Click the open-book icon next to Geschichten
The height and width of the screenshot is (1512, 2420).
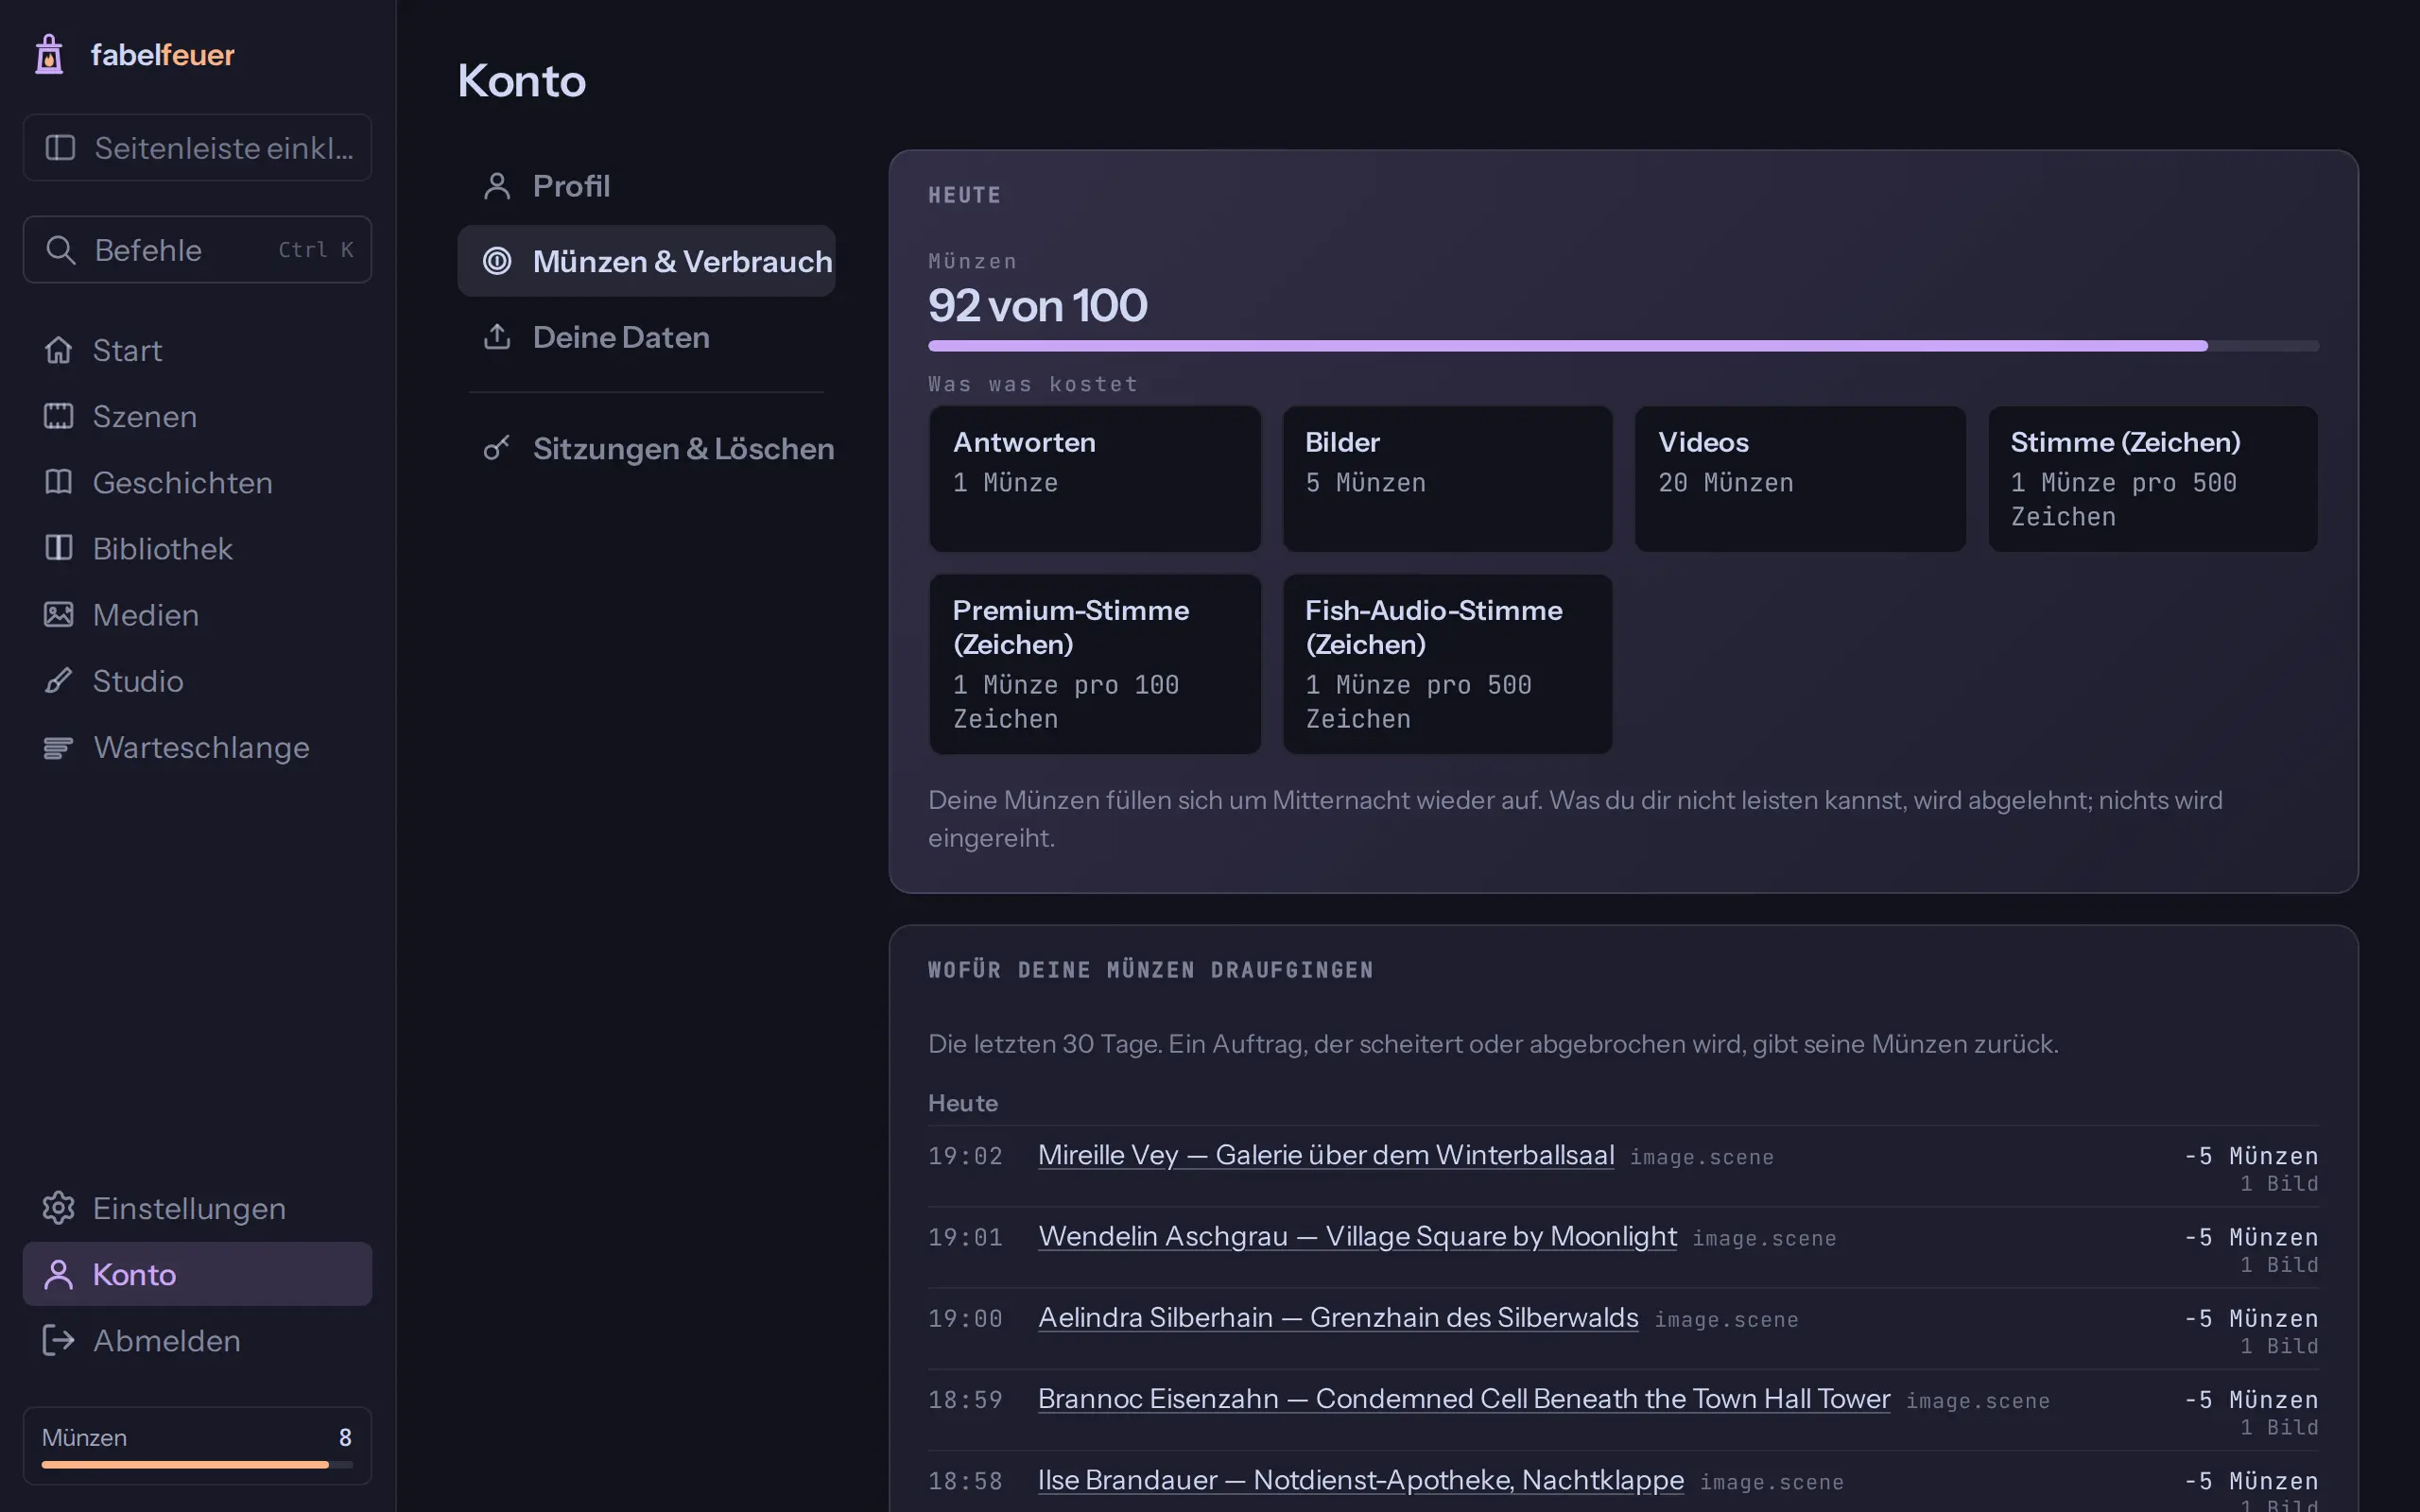point(58,482)
